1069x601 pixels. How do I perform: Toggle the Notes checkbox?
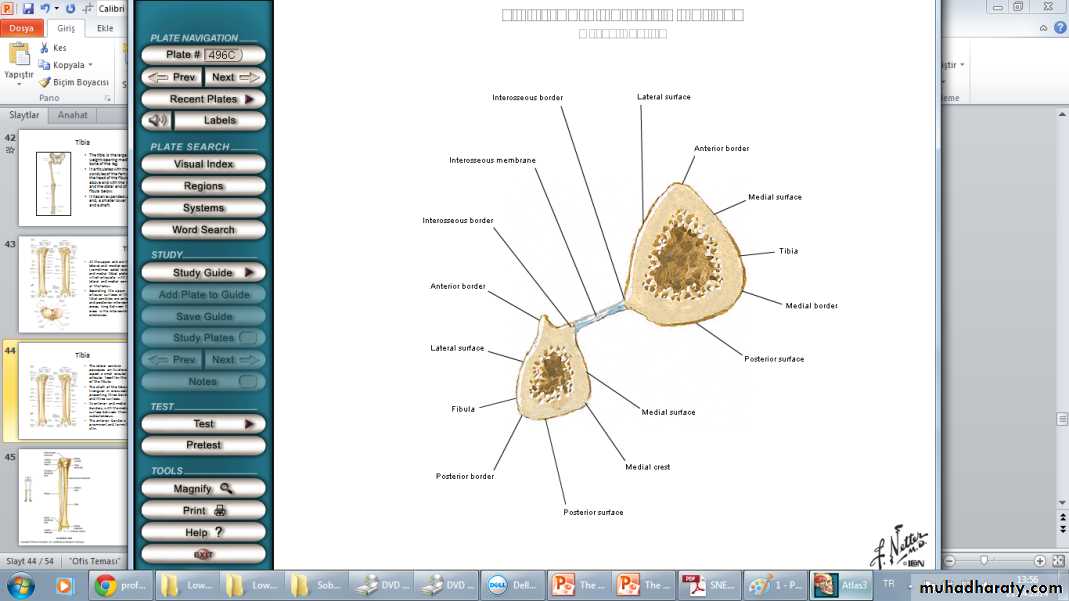[x=247, y=382]
